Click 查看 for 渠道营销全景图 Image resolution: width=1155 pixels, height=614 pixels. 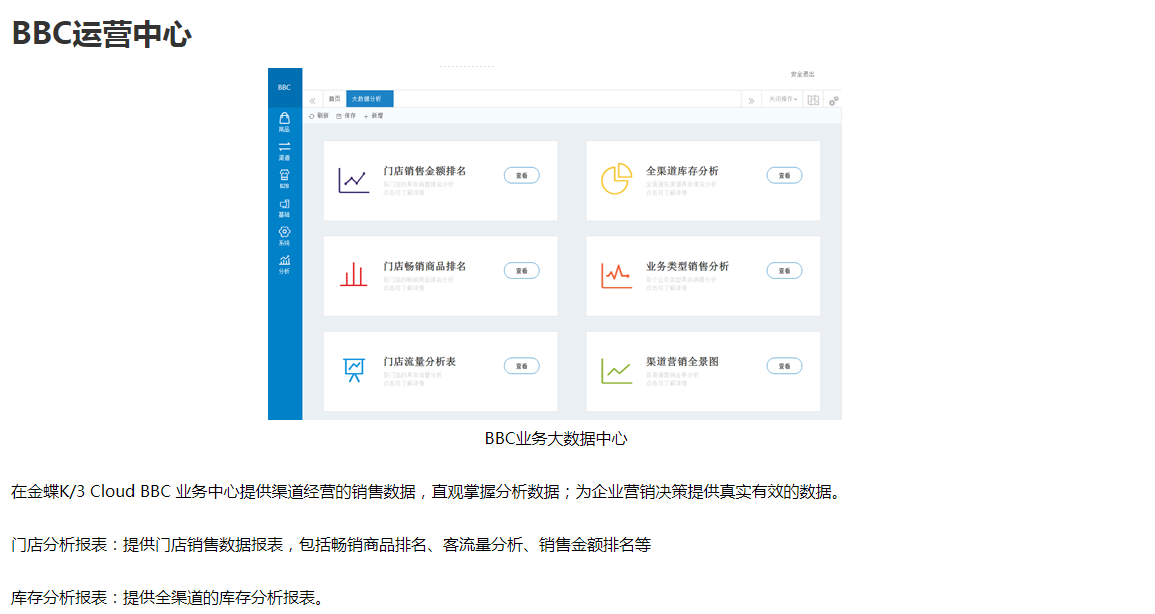pos(784,366)
